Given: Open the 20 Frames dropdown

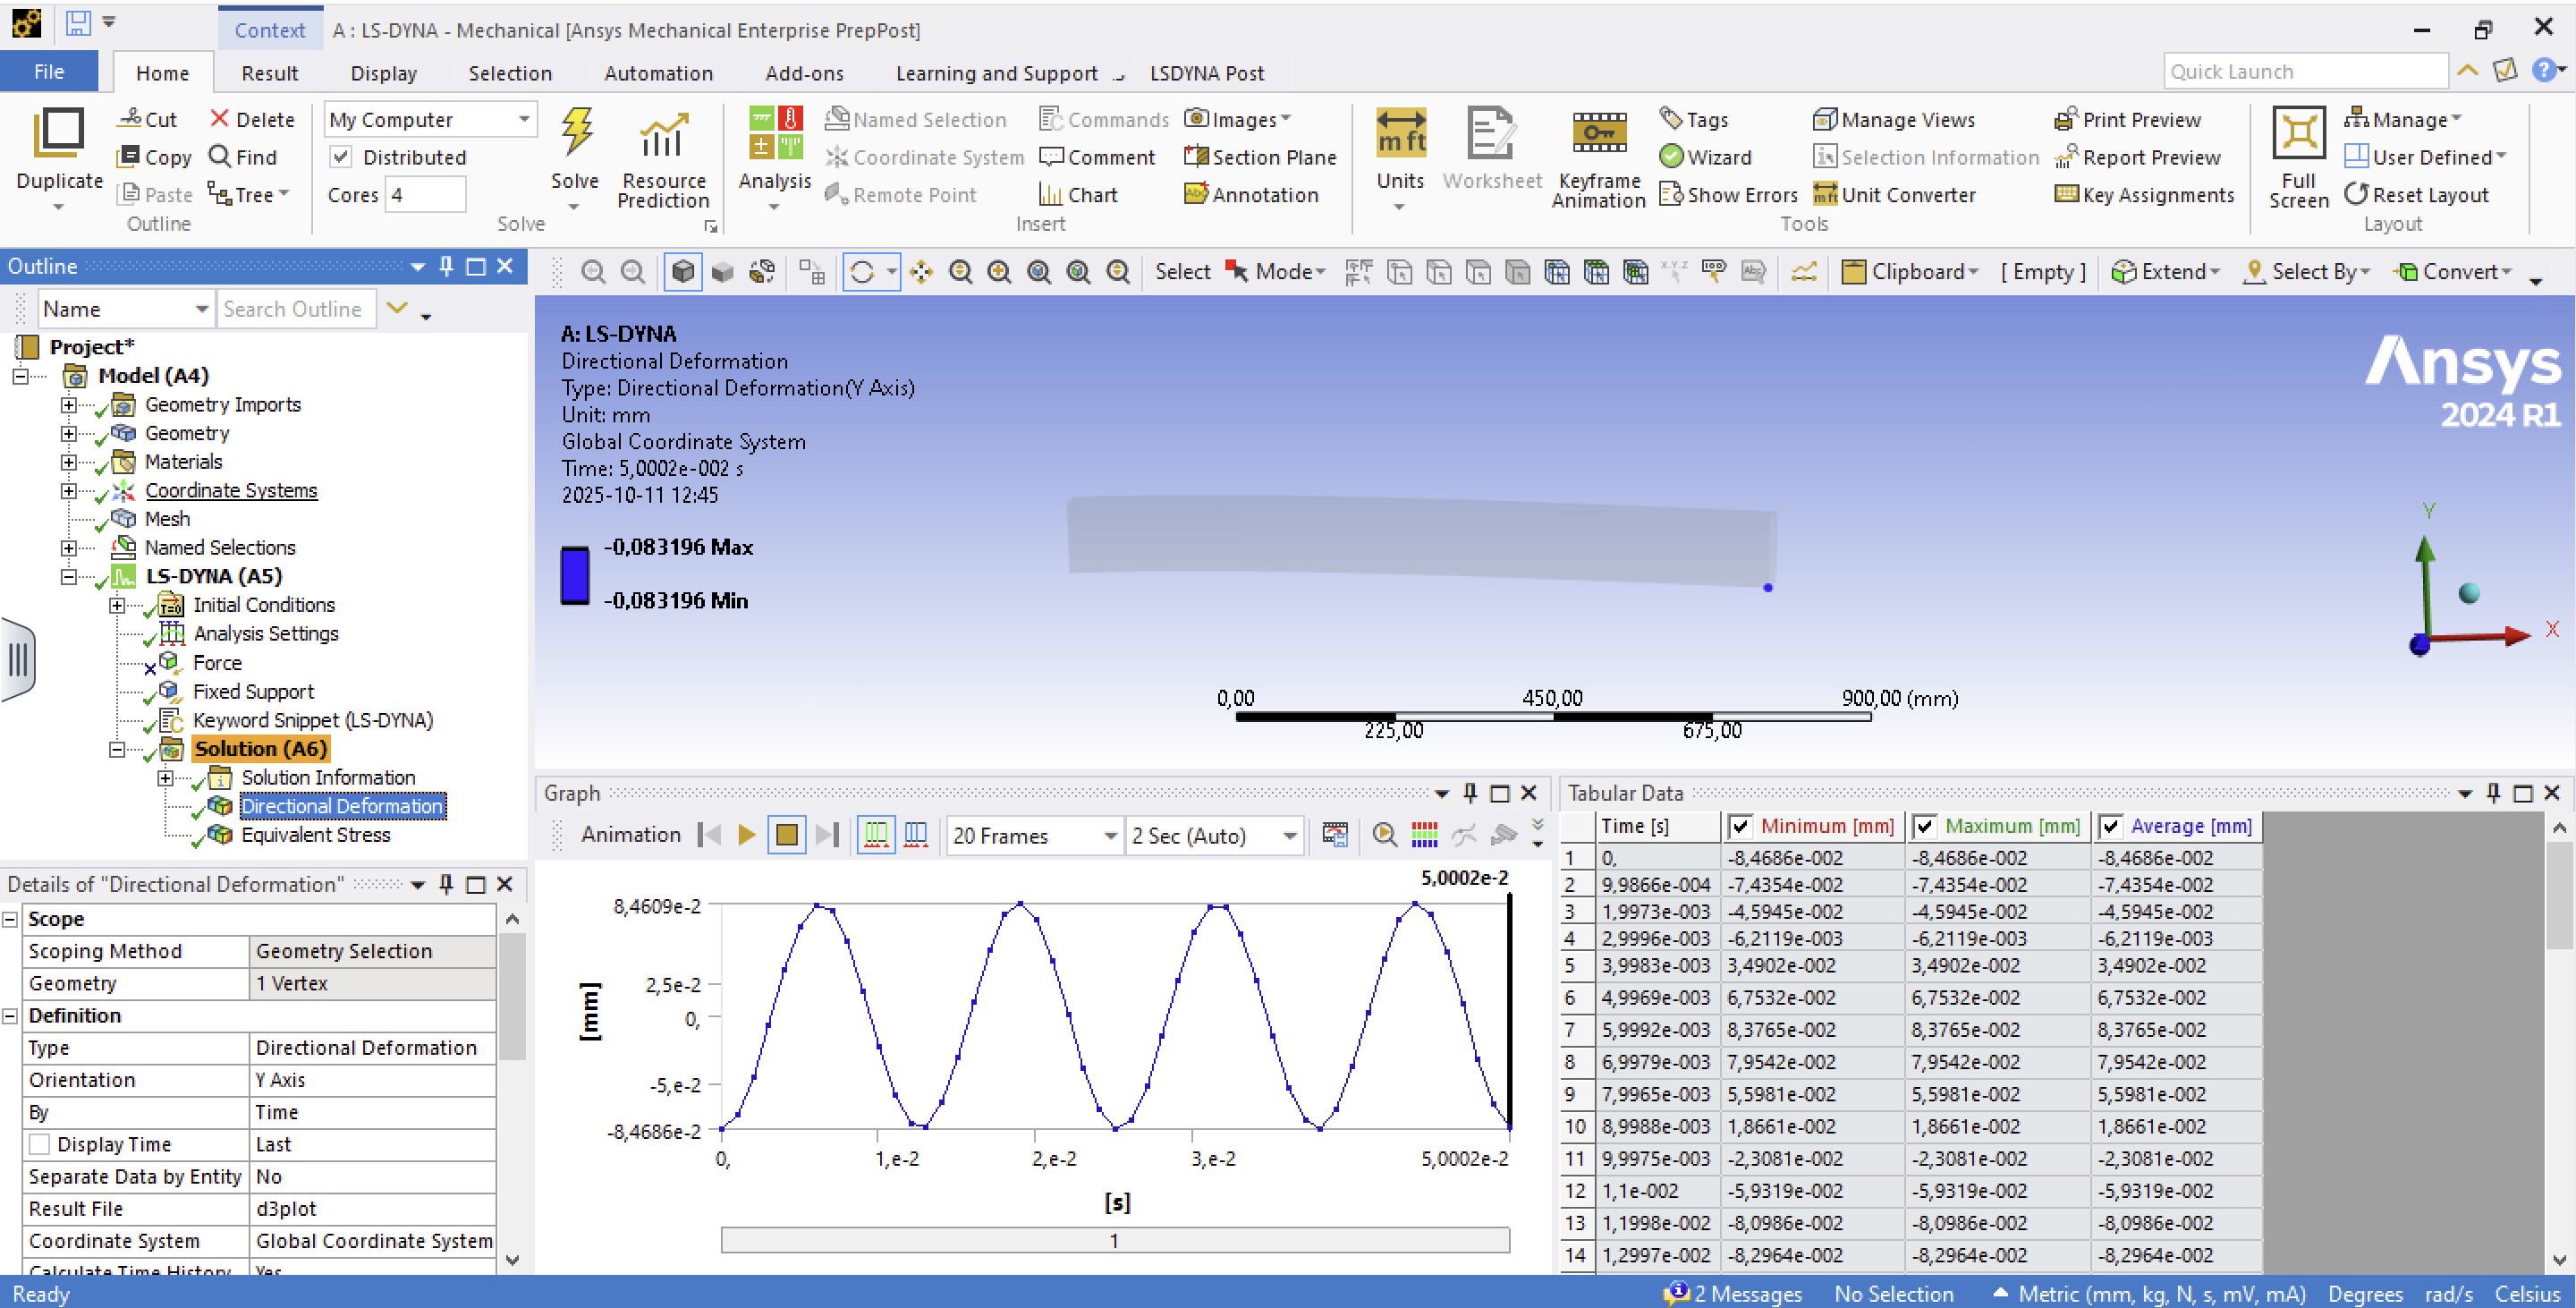Looking at the screenshot, I should [1110, 835].
